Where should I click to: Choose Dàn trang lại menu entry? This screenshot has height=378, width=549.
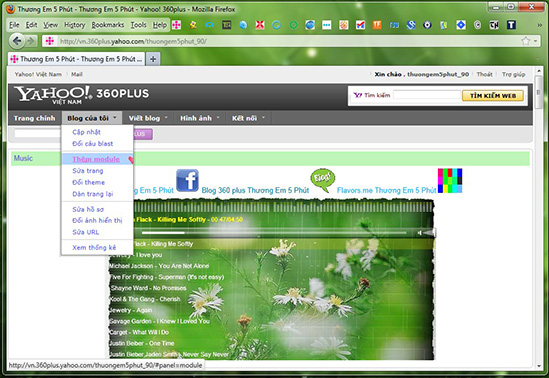(92, 194)
